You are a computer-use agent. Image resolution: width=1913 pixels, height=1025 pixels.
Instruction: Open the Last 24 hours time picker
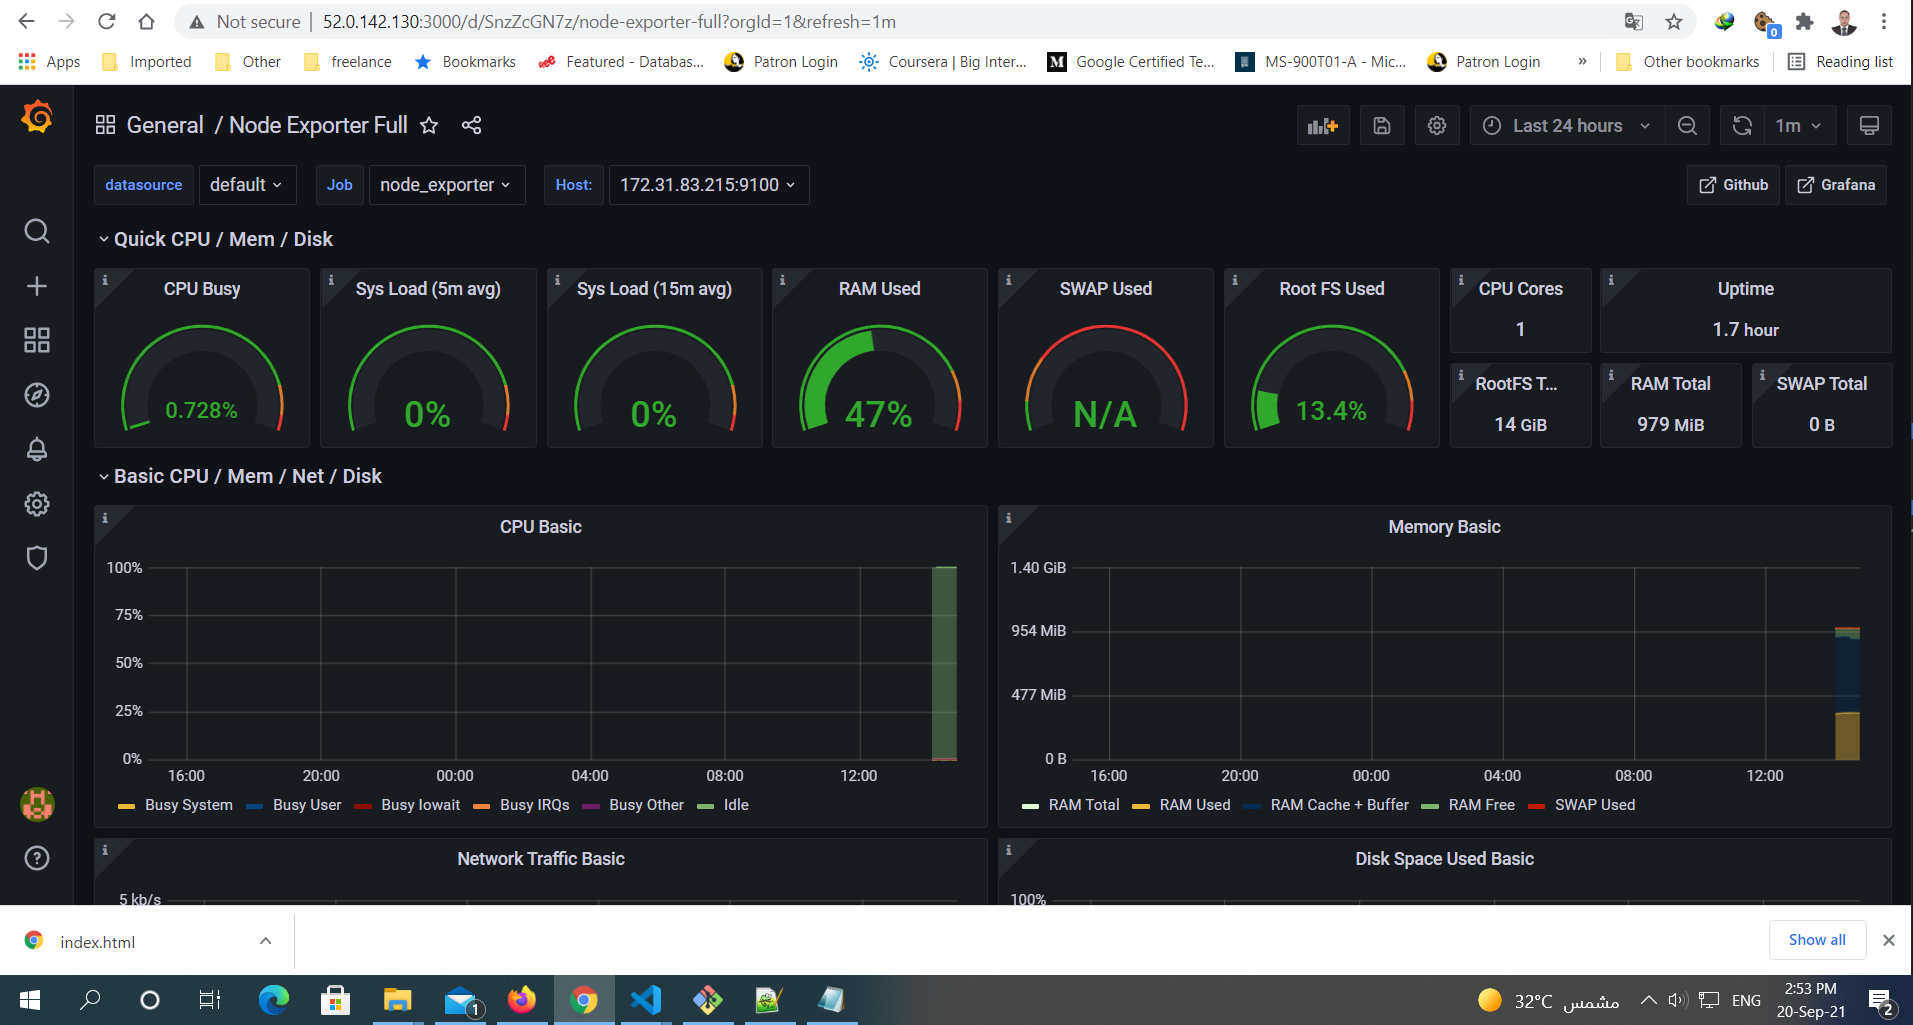(x=1565, y=126)
